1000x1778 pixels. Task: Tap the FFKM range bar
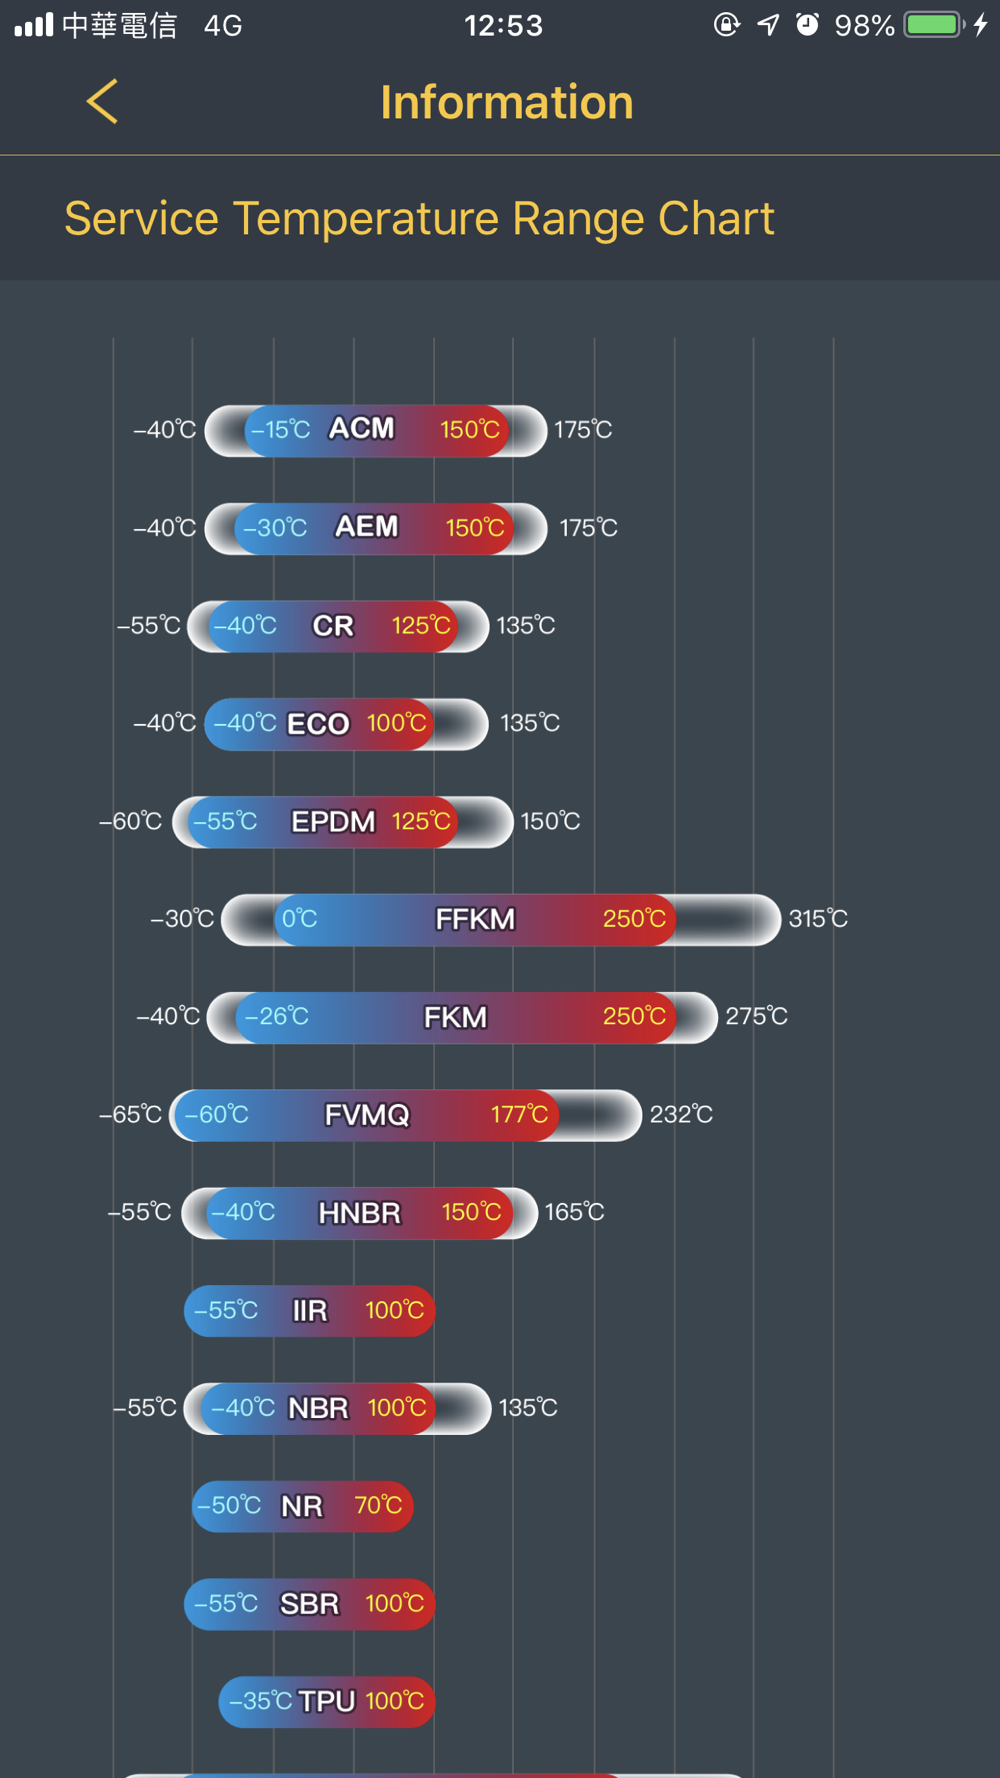click(500, 919)
